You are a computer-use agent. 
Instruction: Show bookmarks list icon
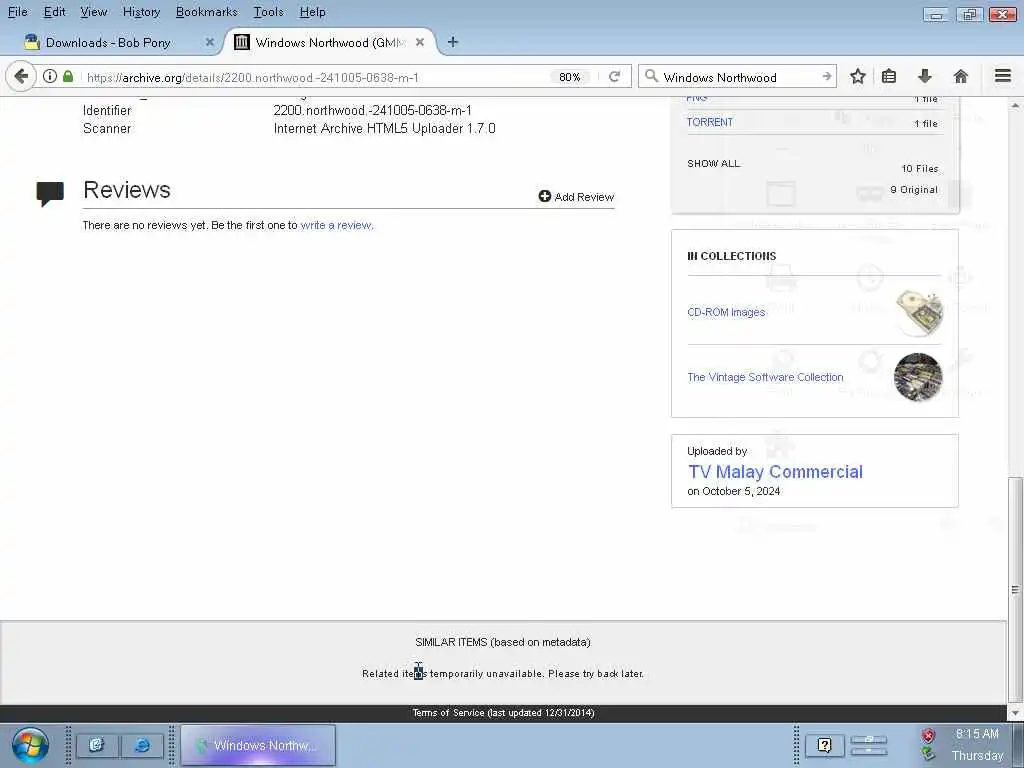[x=889, y=76]
